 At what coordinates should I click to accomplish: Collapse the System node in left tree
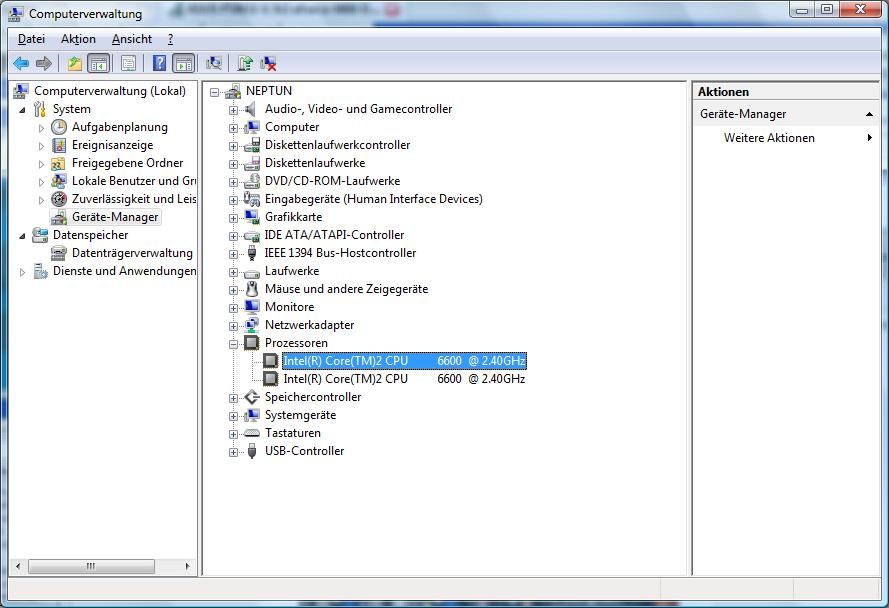point(22,109)
